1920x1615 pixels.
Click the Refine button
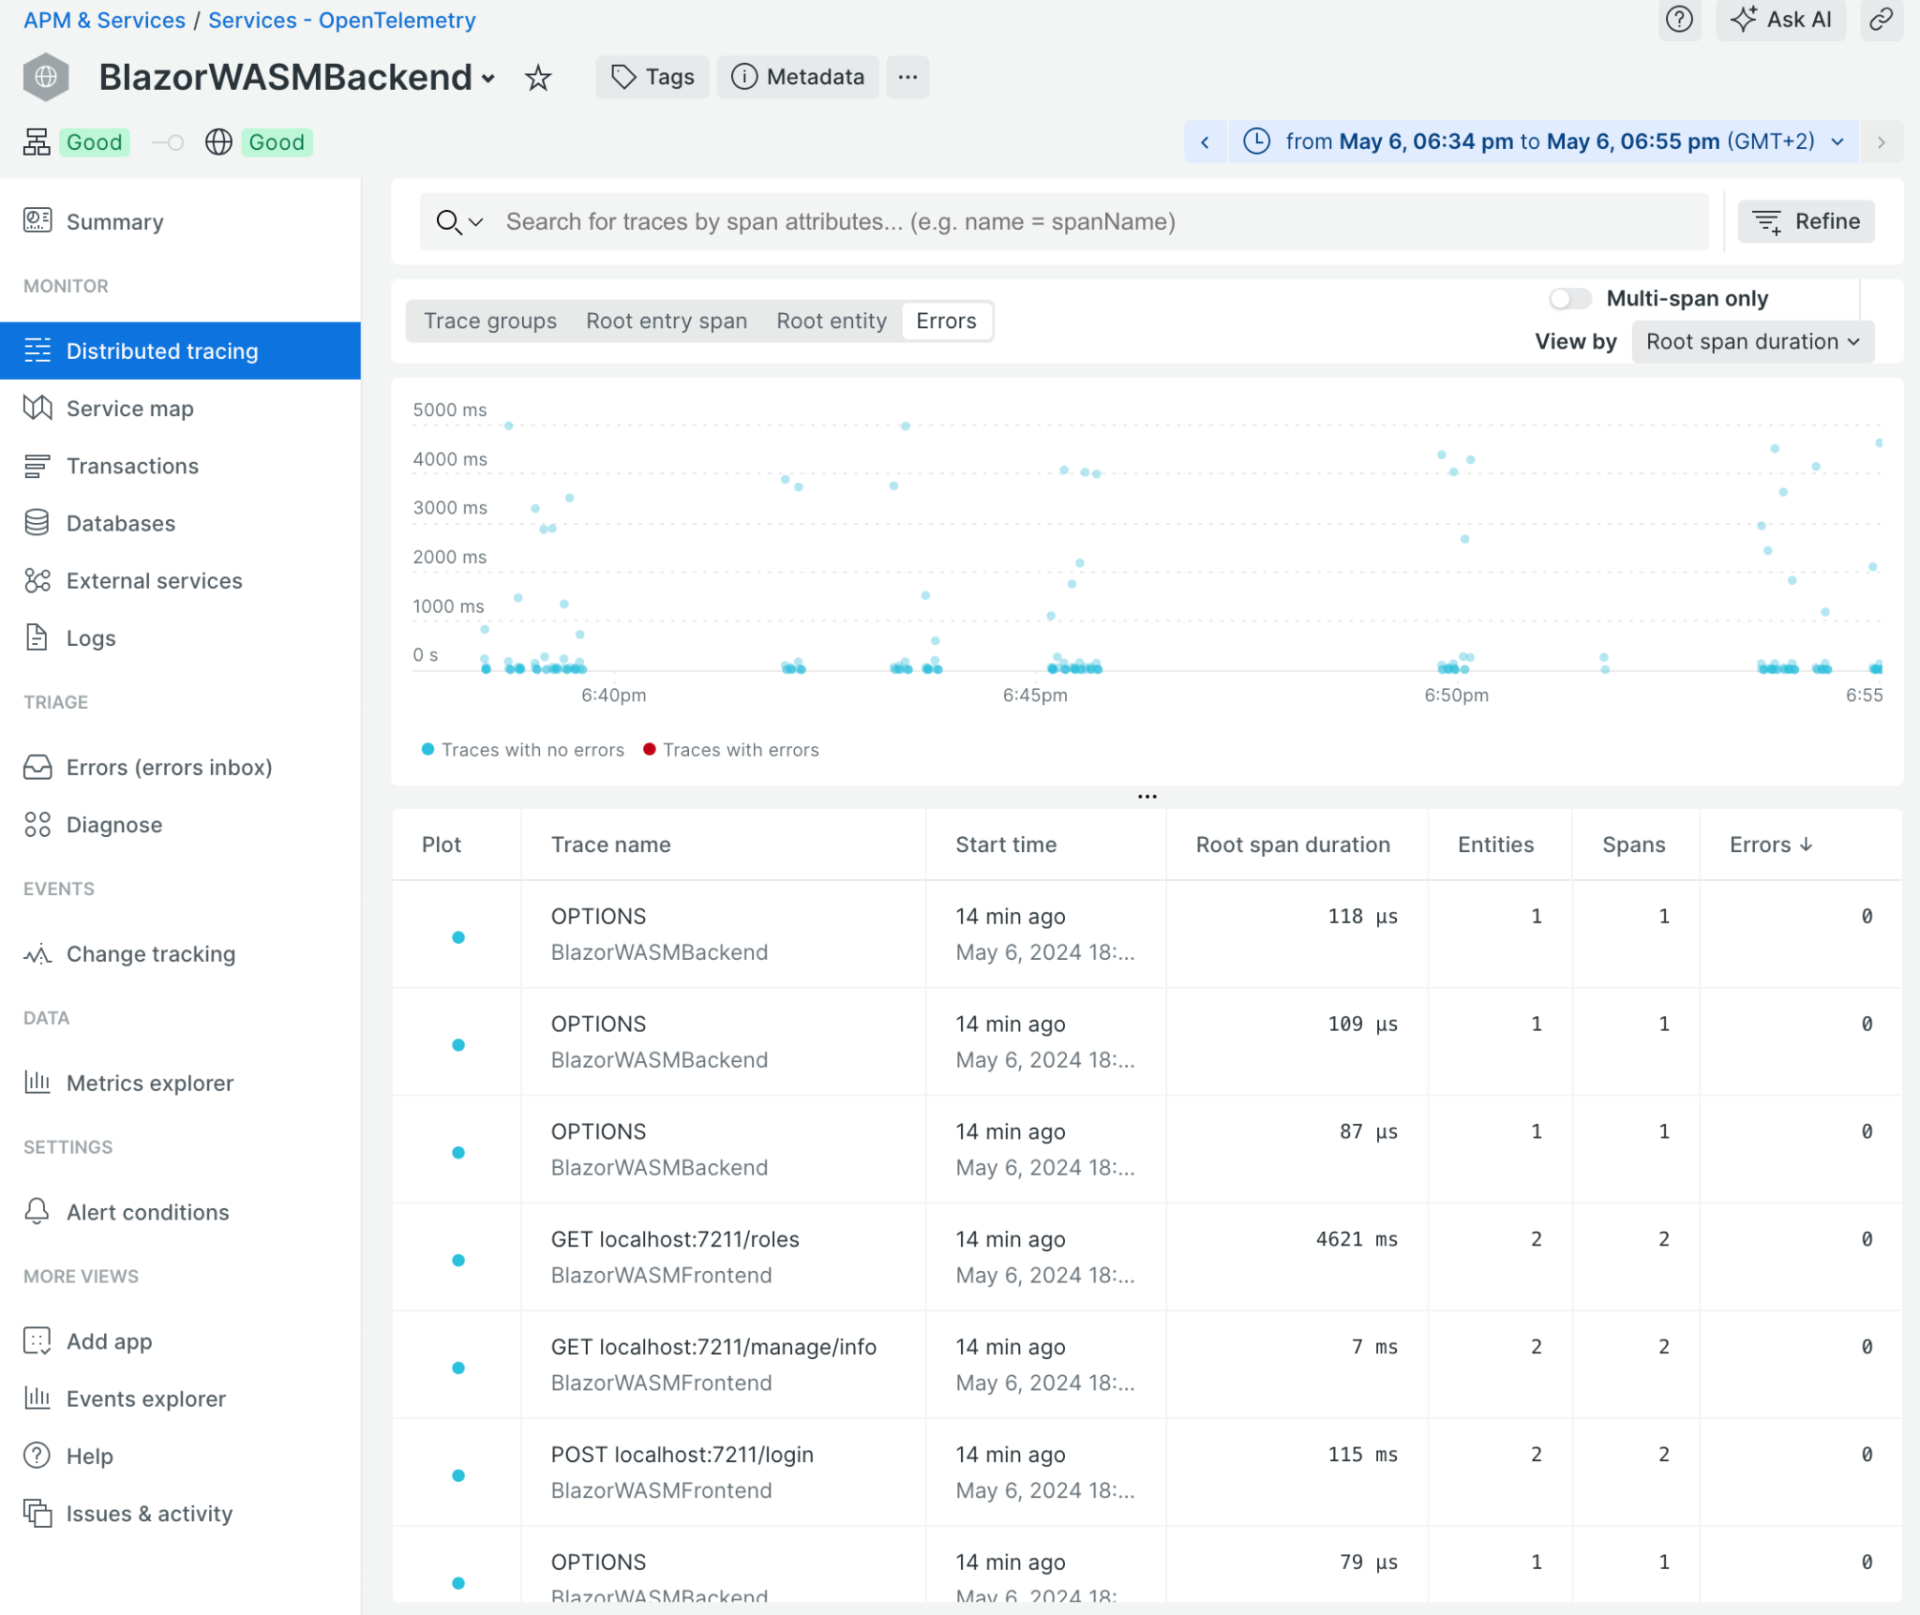1806,221
